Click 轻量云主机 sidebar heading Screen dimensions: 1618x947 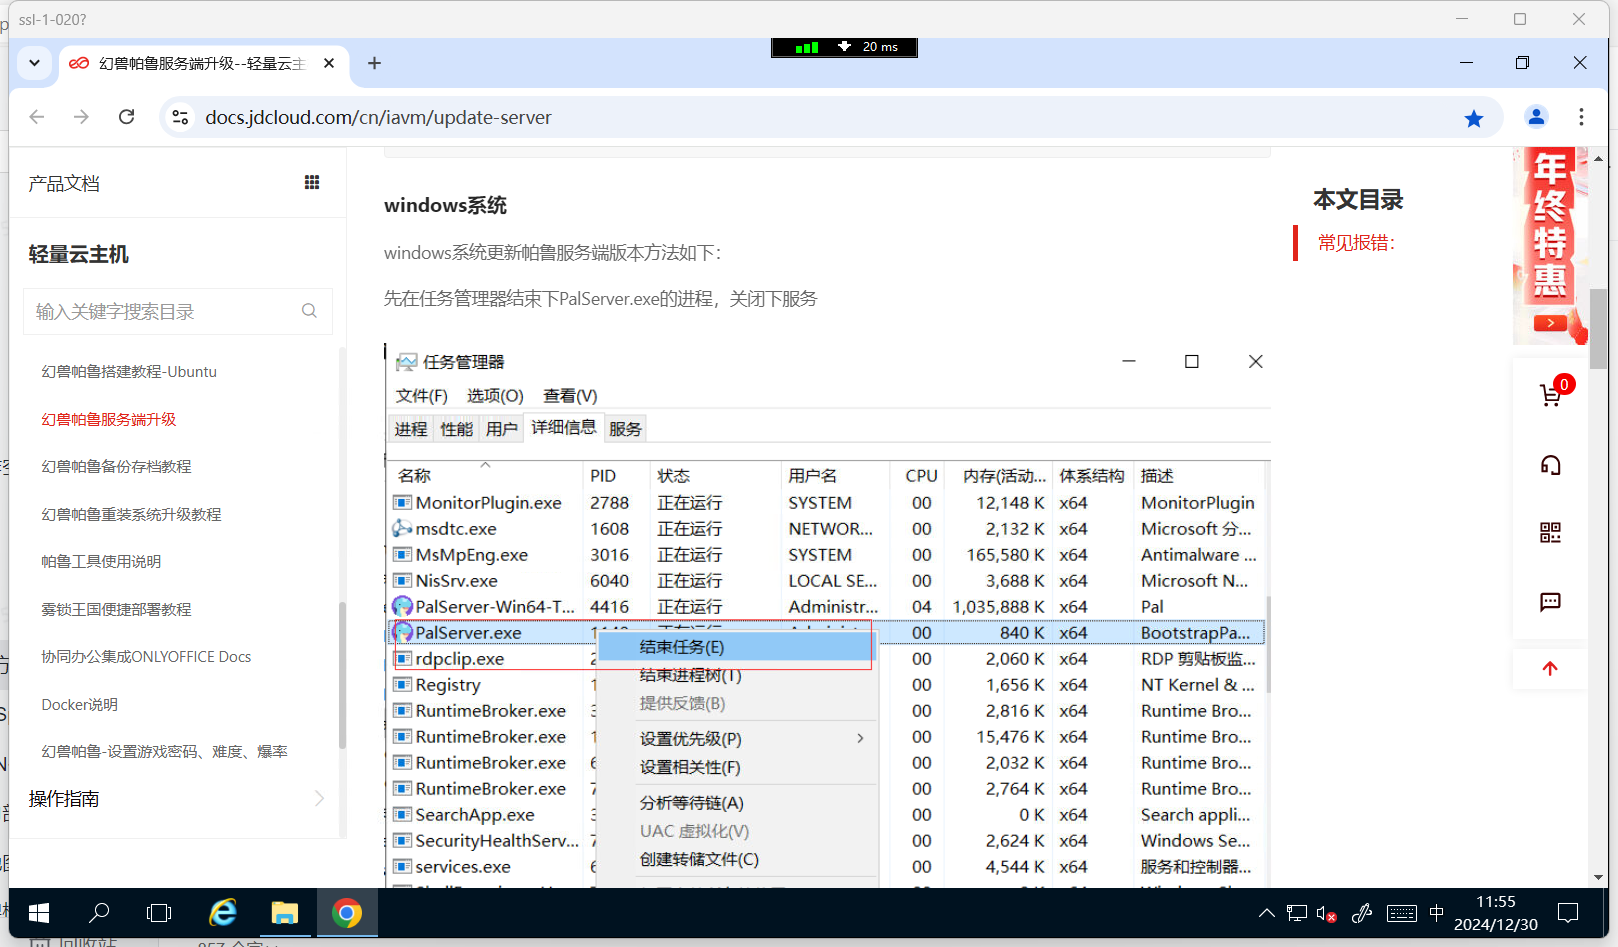click(x=78, y=255)
